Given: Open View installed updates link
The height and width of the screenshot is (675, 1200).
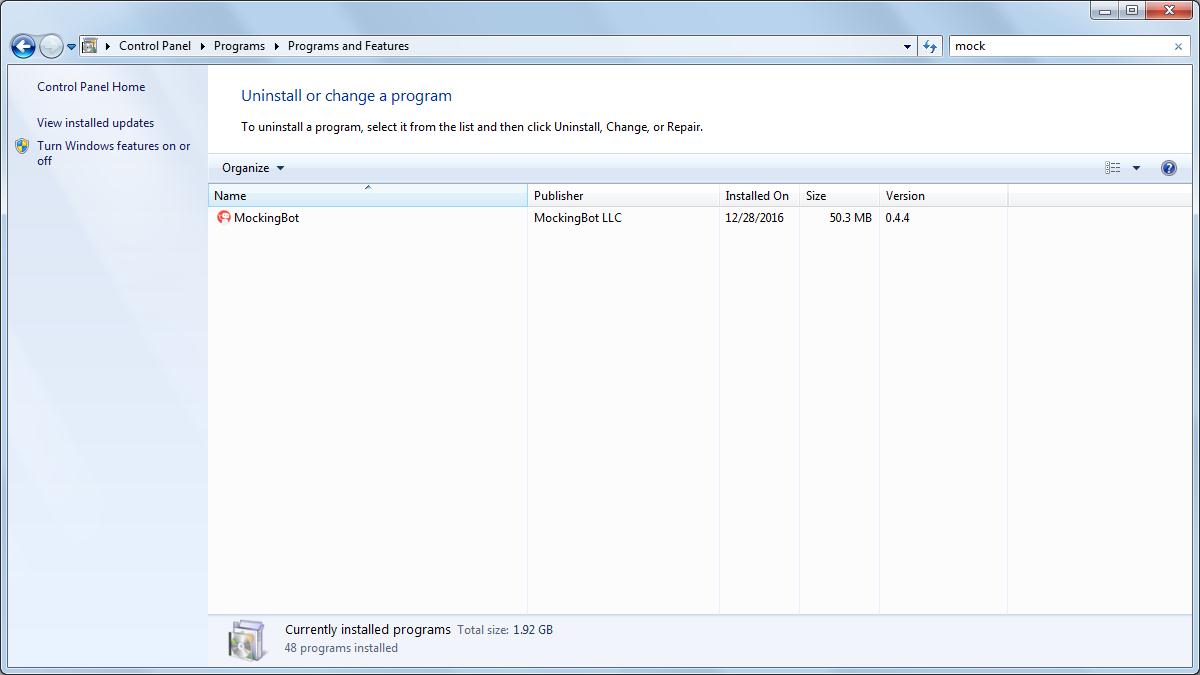Looking at the screenshot, I should pos(95,123).
